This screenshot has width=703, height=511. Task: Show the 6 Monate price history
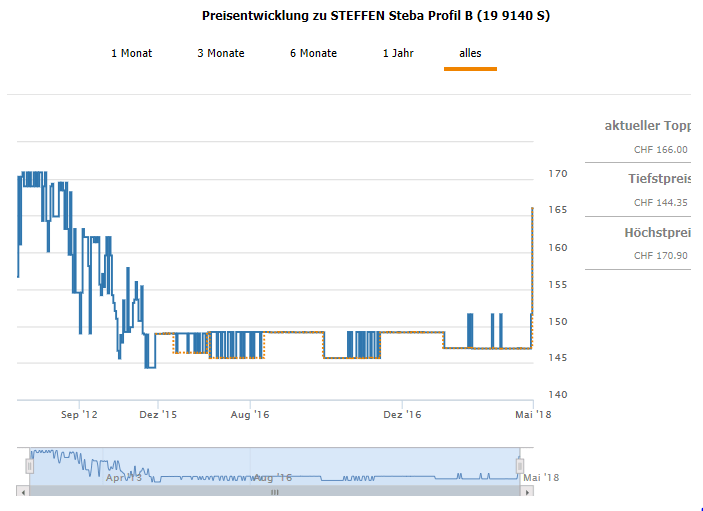[313, 53]
